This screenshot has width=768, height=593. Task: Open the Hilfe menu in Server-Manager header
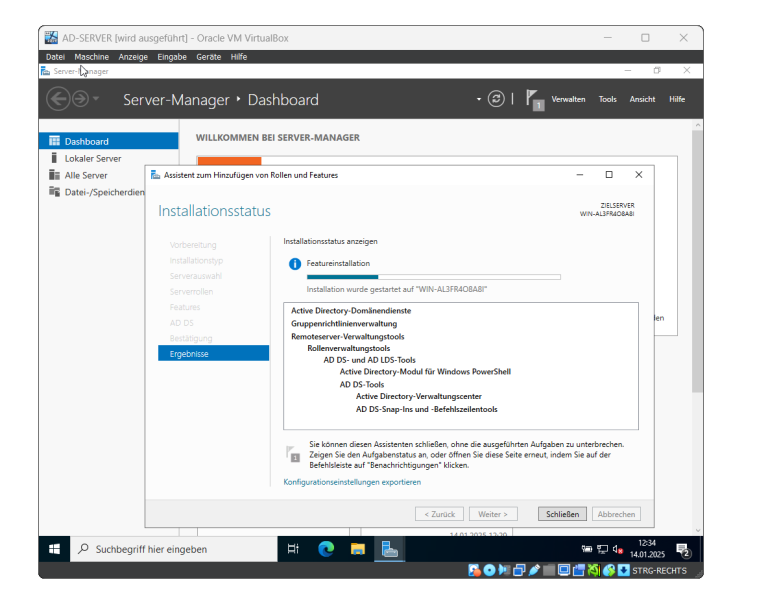coord(677,99)
